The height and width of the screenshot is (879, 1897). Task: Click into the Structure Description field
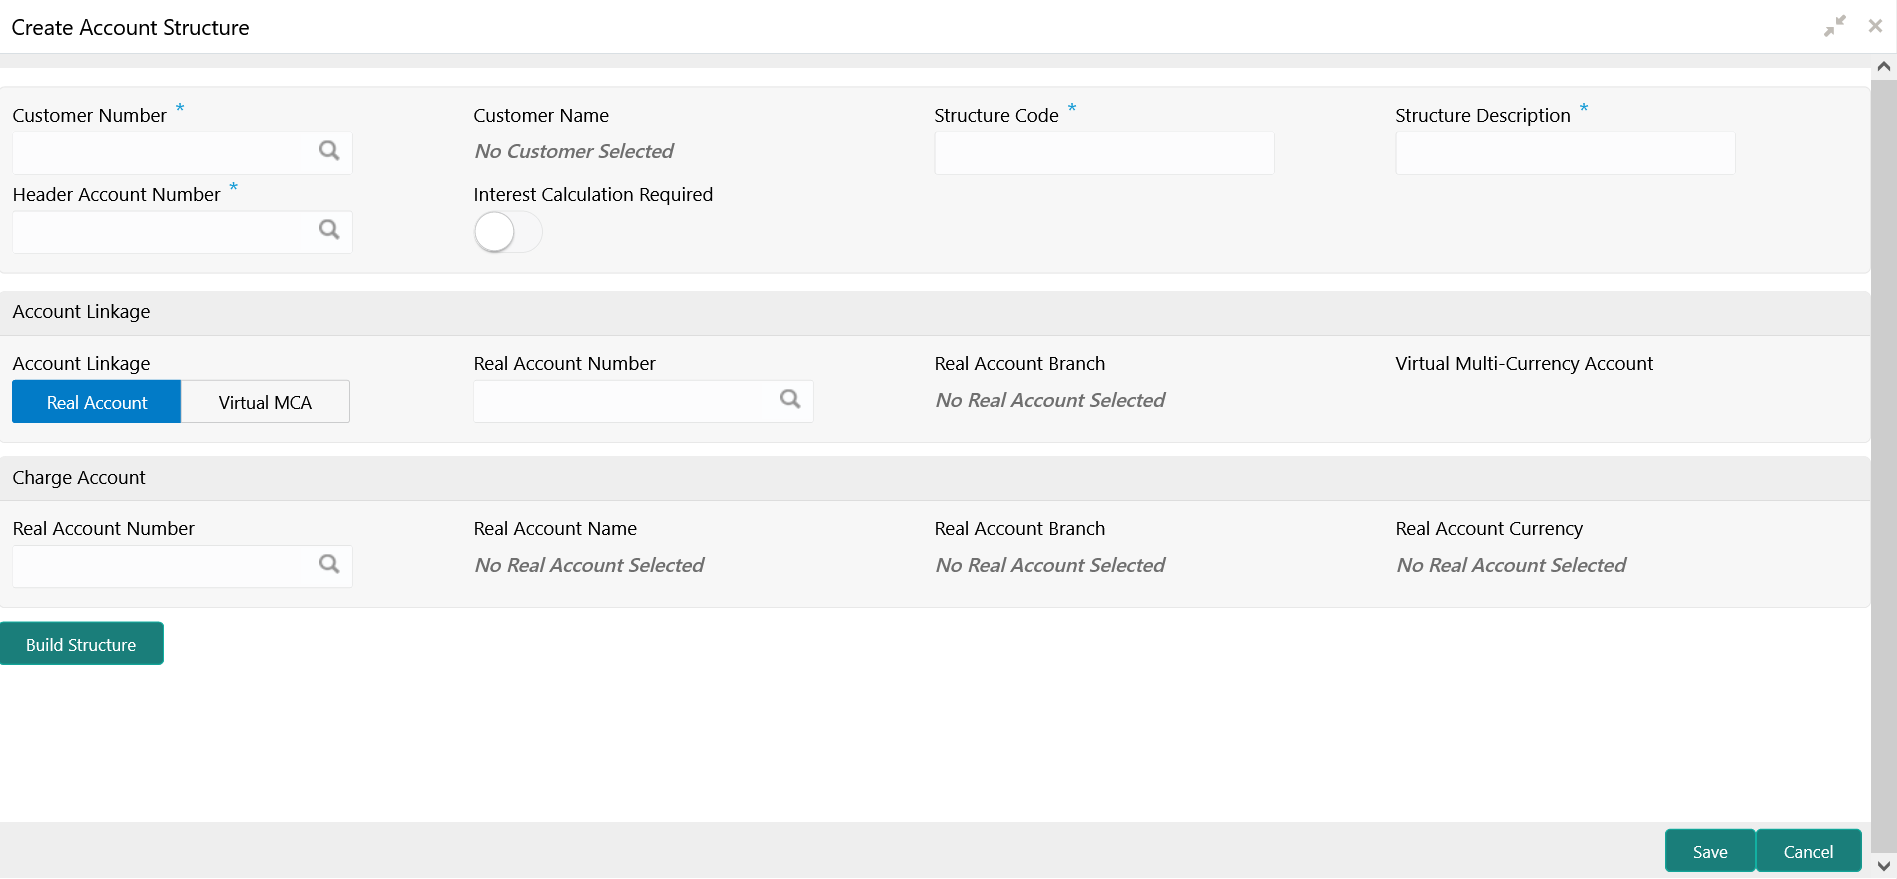click(x=1565, y=153)
